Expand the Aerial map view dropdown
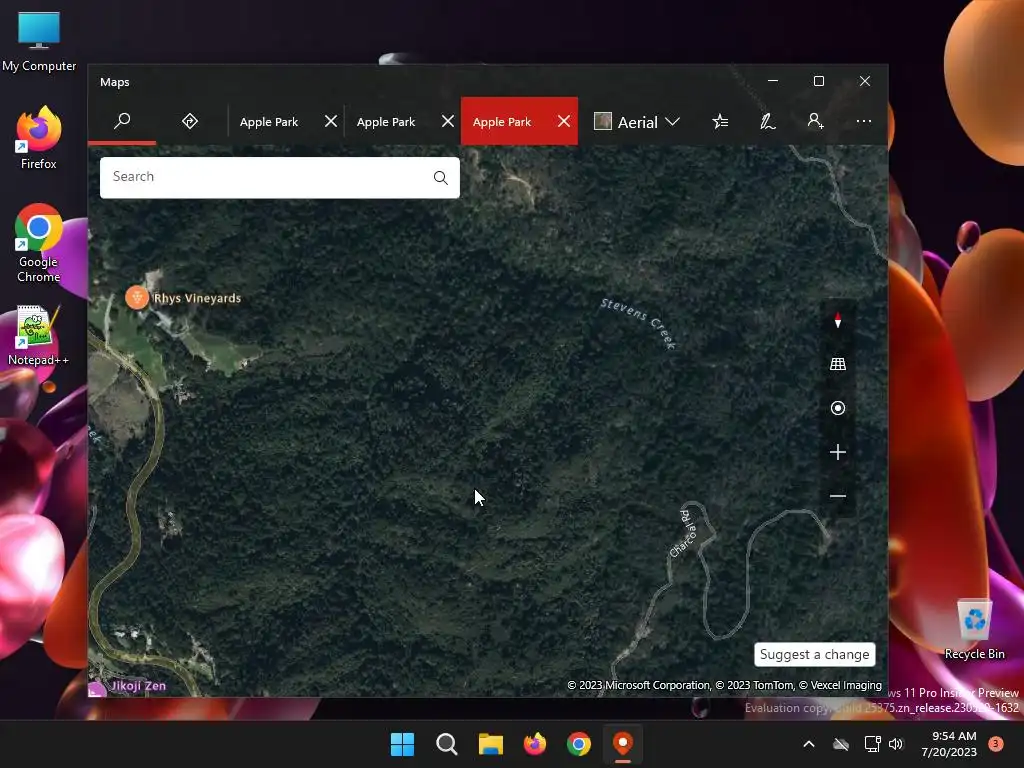 tap(637, 122)
